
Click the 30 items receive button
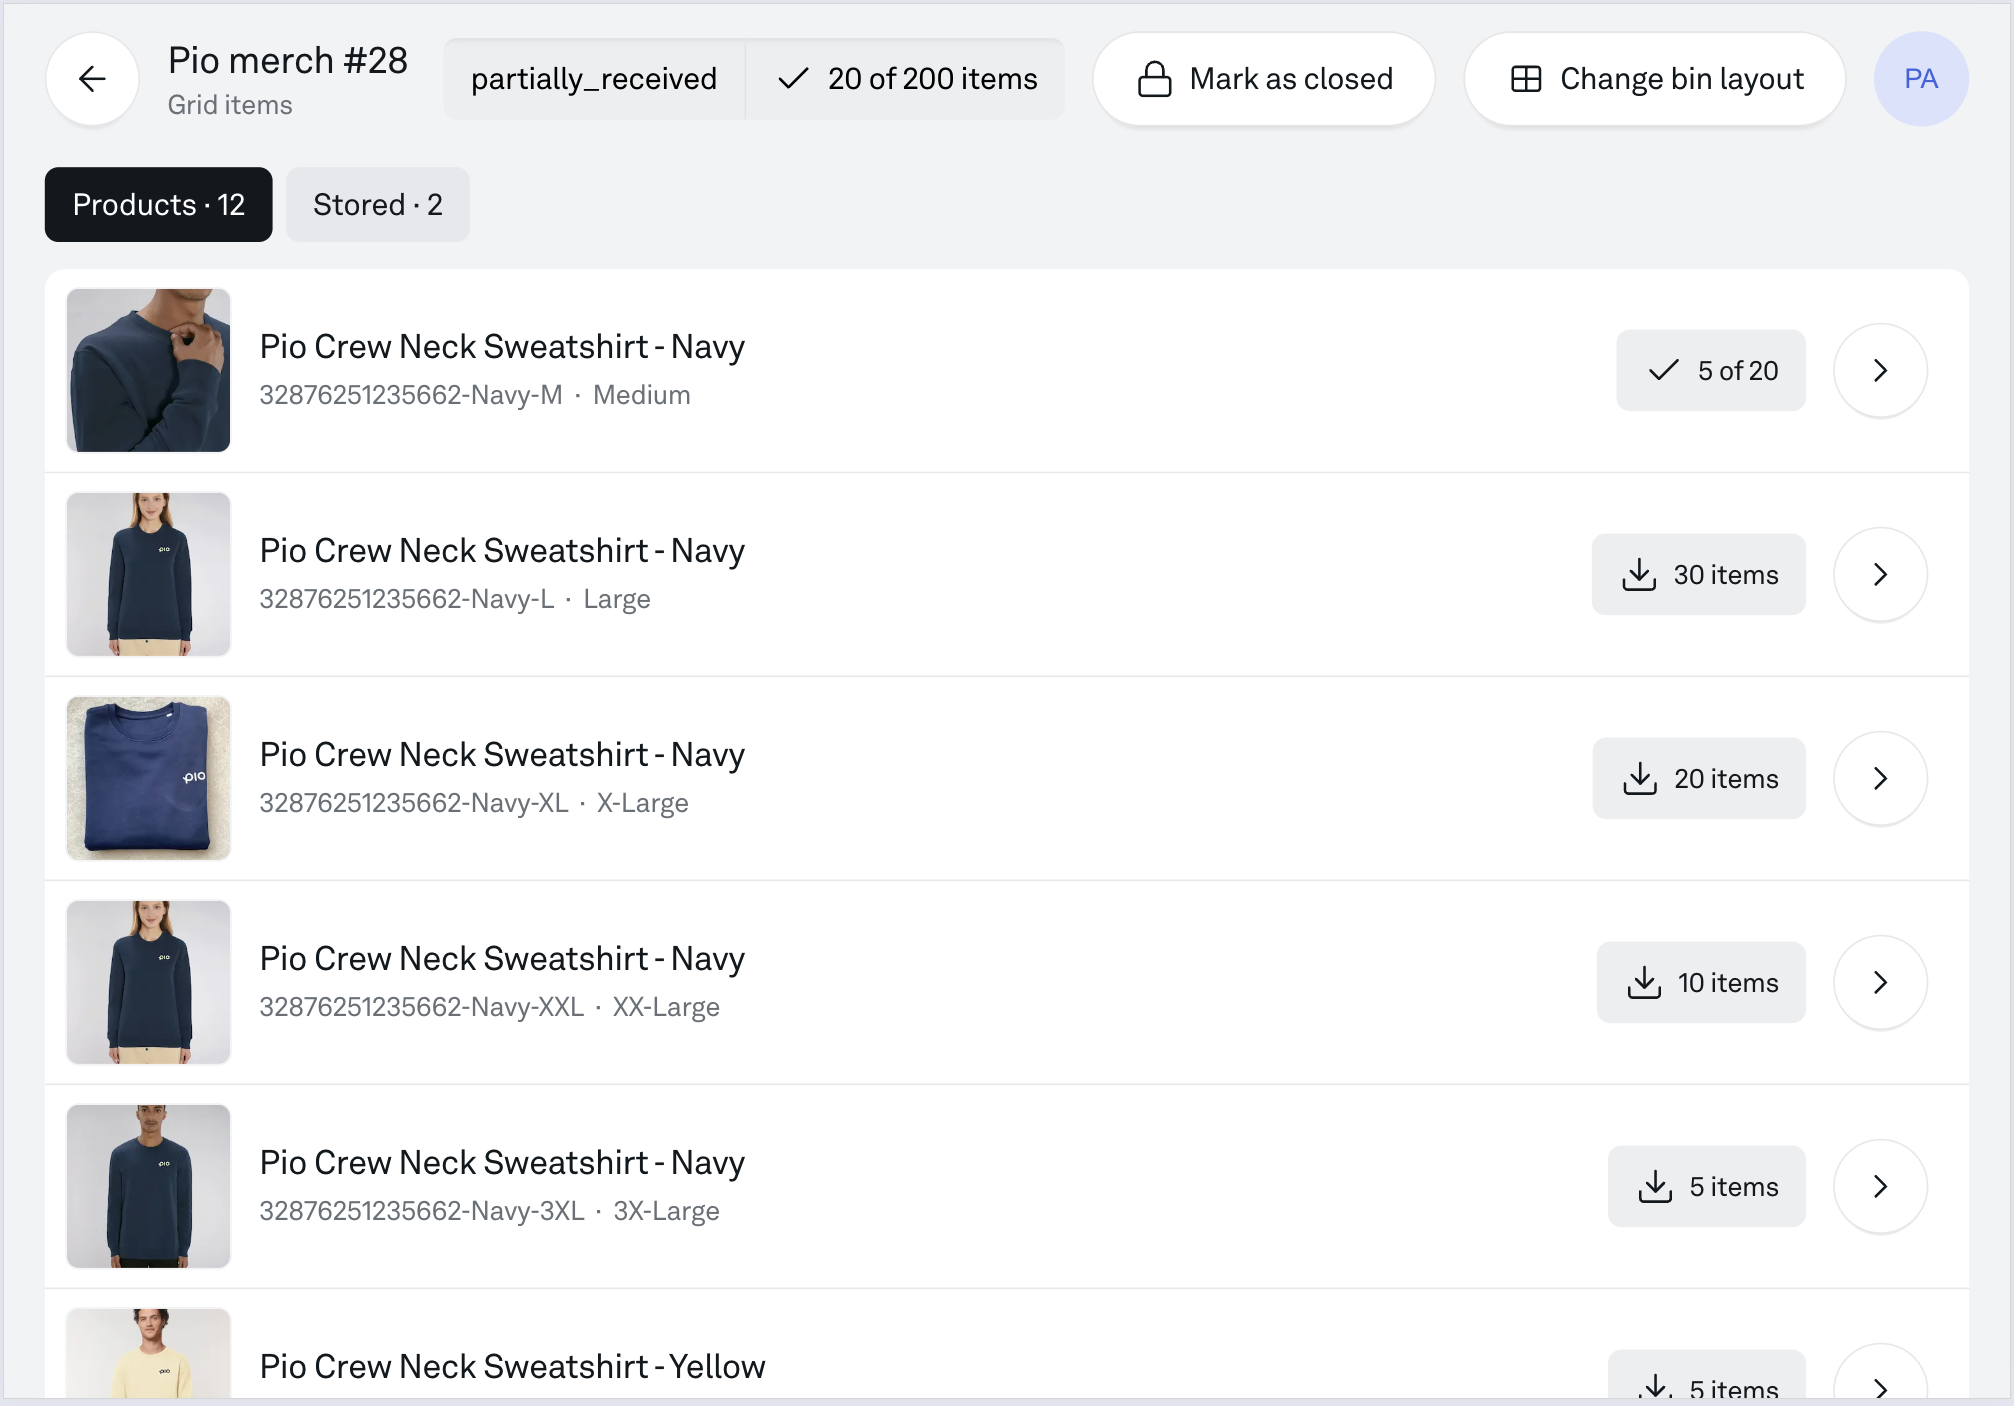coord(1699,575)
